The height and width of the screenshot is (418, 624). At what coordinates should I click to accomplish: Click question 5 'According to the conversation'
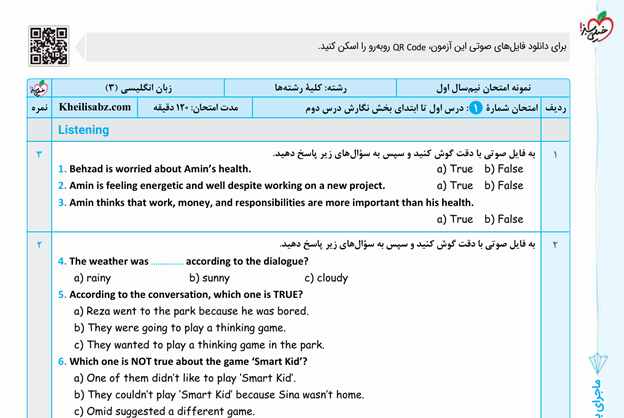[181, 295]
